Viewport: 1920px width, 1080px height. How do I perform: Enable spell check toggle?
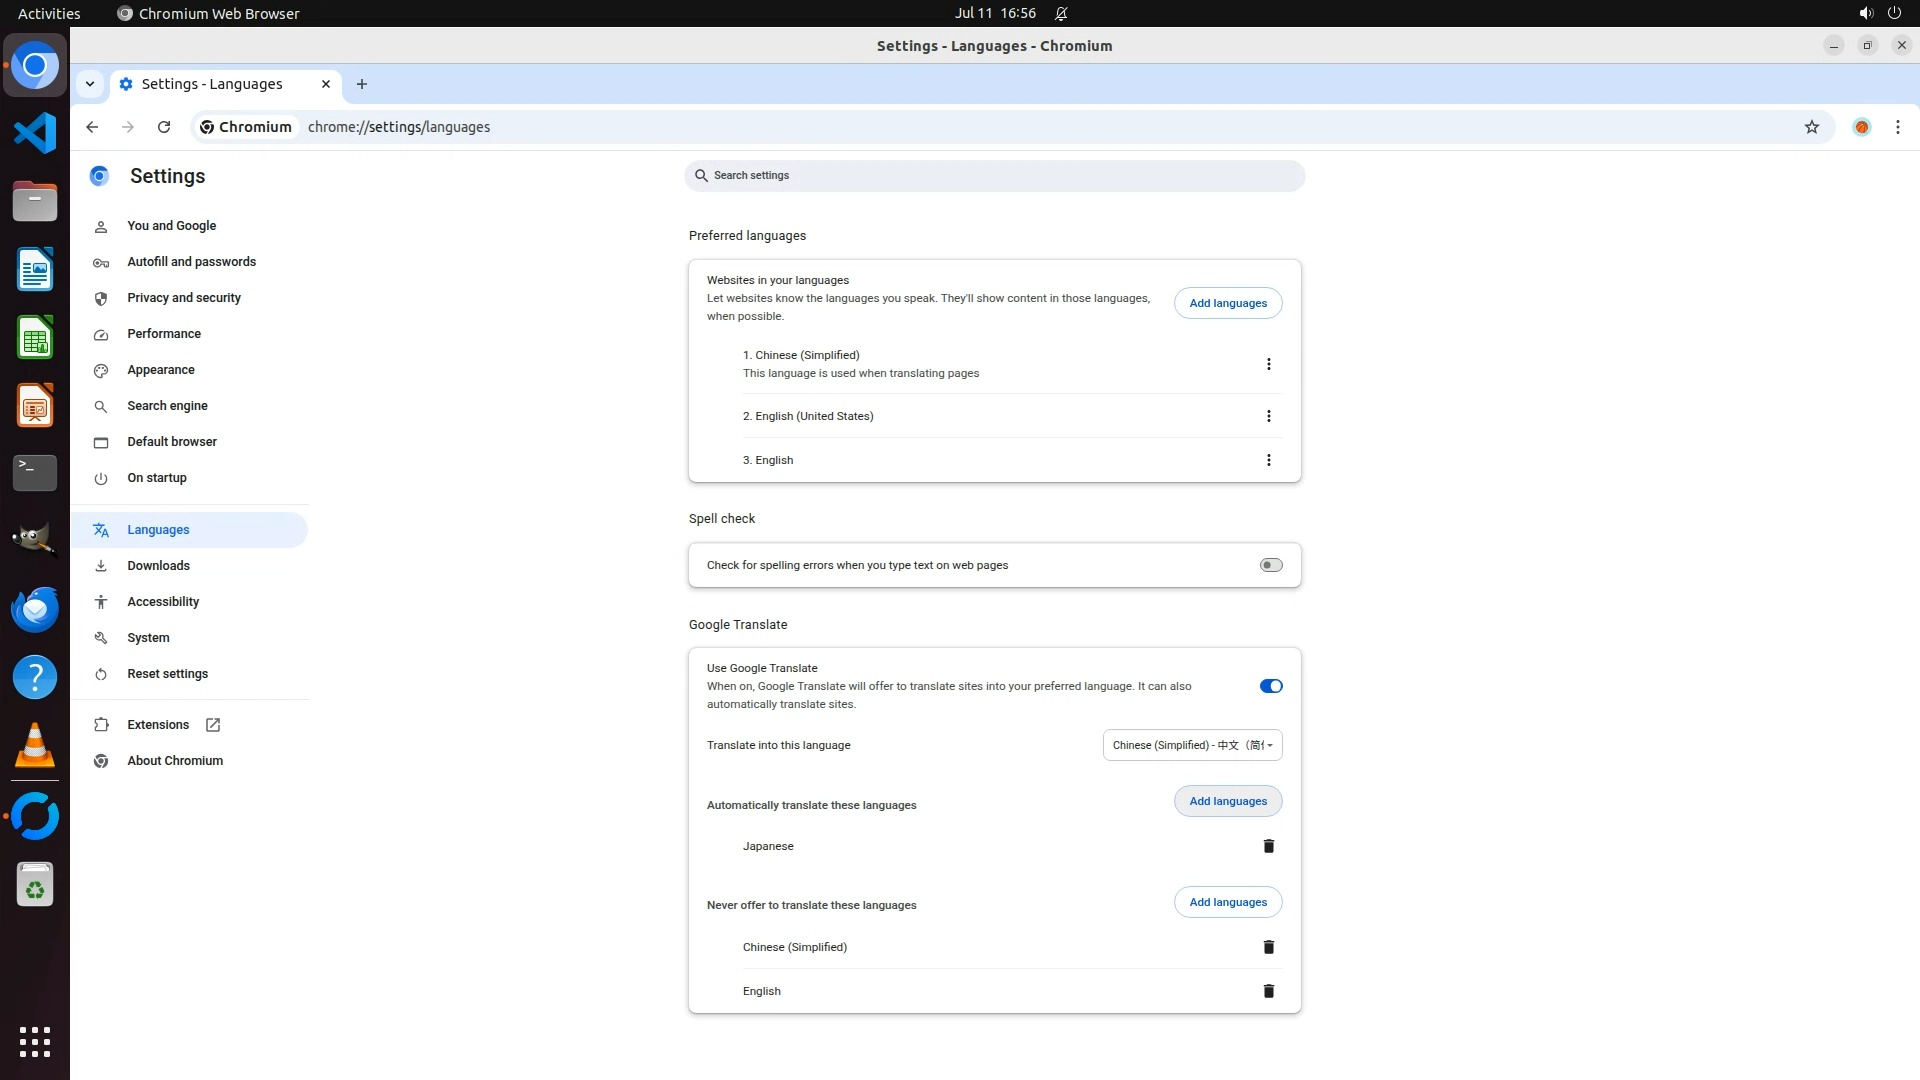point(1270,565)
